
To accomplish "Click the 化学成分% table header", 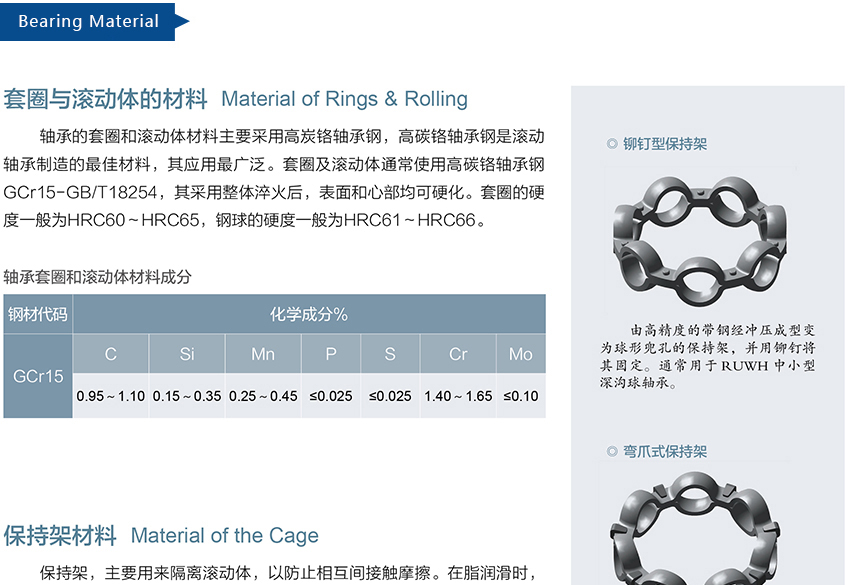I will [309, 314].
